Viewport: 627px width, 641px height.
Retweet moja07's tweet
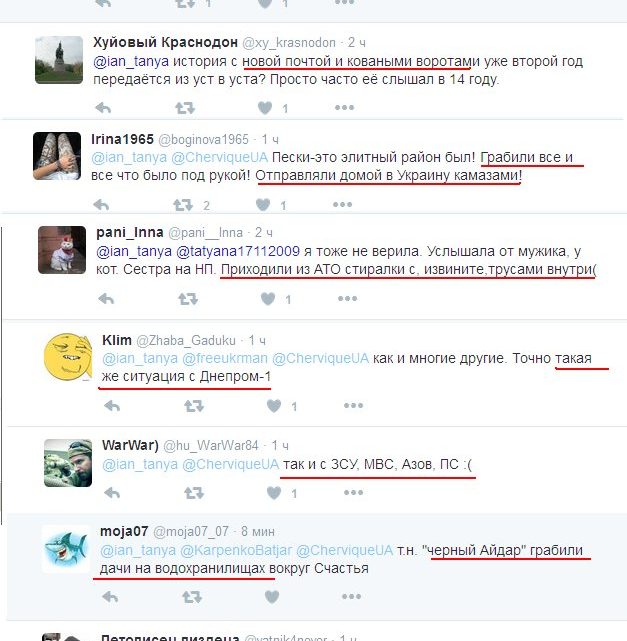(x=192, y=597)
